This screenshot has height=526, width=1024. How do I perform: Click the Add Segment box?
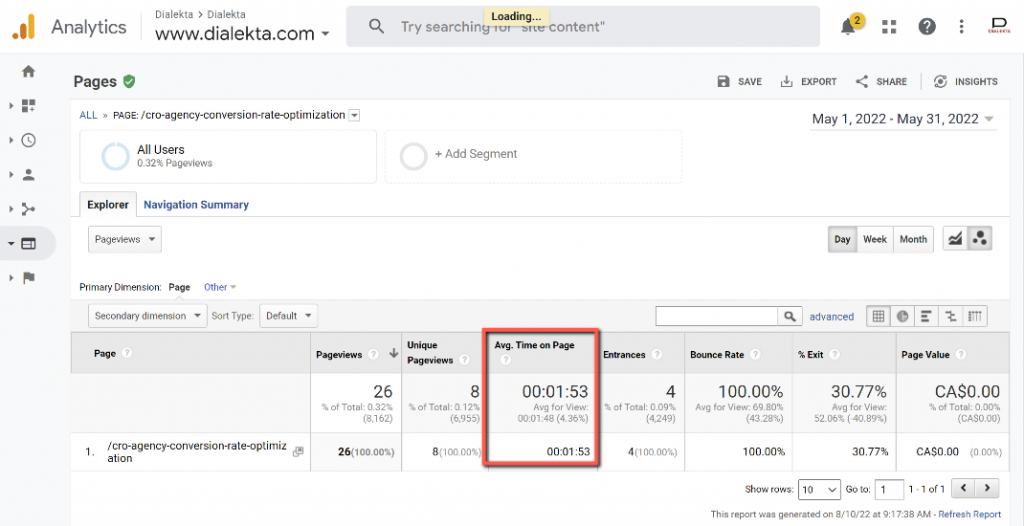[533, 156]
